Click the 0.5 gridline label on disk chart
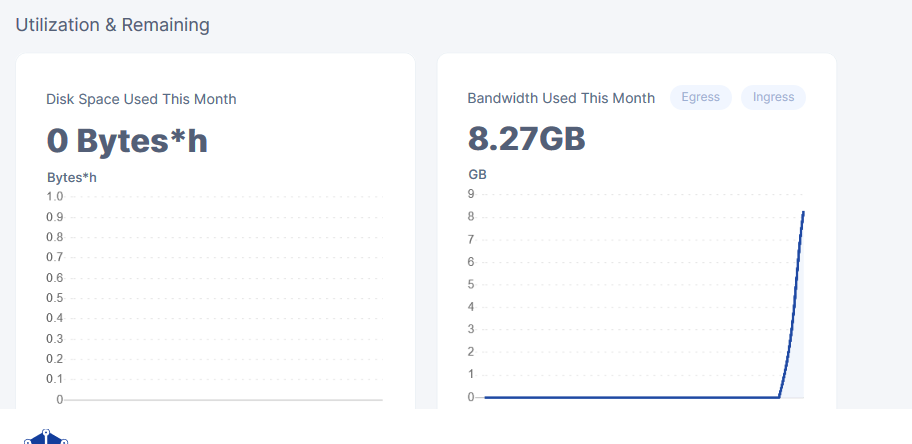This screenshot has height=444, width=912. (55, 298)
